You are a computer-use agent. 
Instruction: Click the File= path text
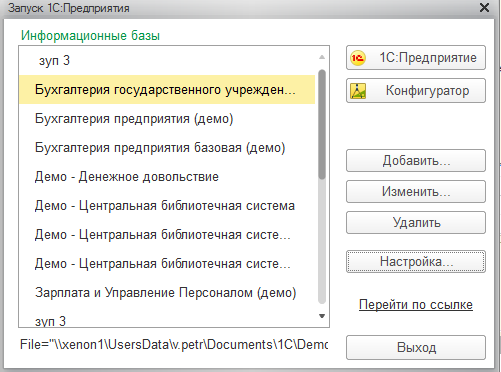click(x=174, y=344)
